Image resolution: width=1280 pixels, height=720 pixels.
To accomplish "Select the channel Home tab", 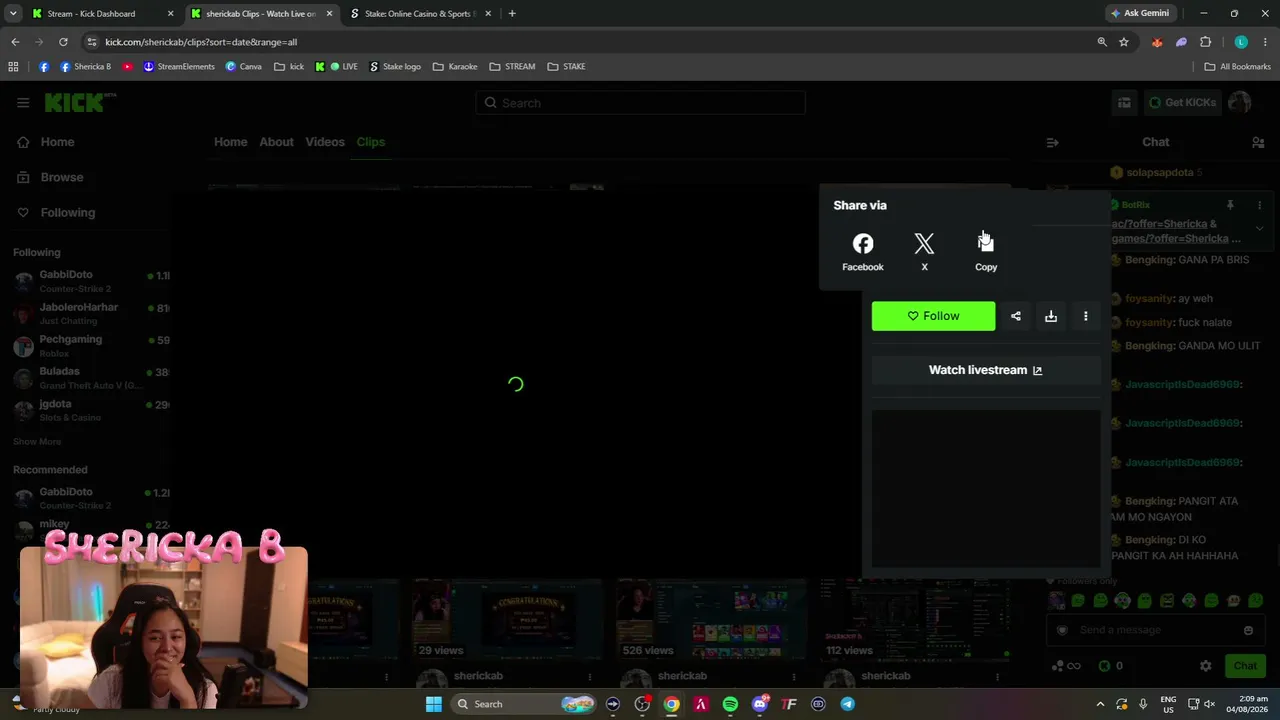I will (x=230, y=142).
